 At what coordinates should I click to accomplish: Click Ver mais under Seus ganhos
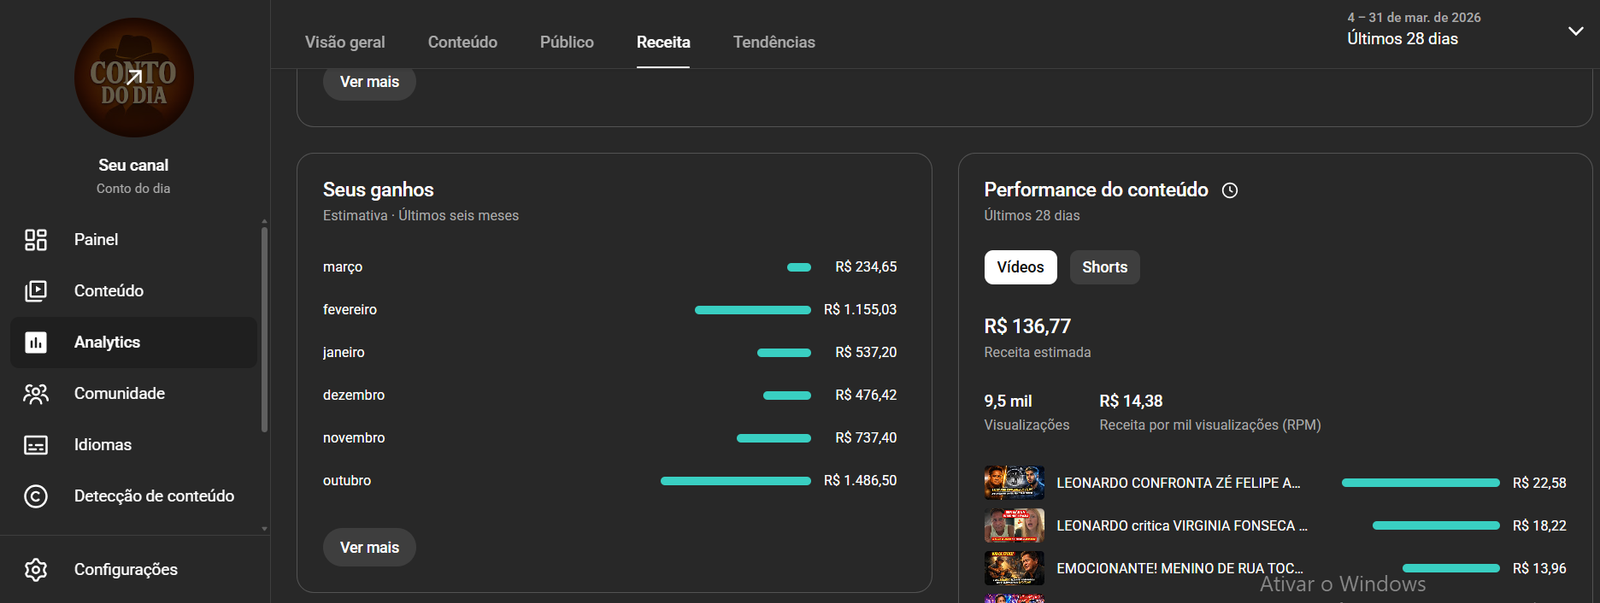(369, 547)
